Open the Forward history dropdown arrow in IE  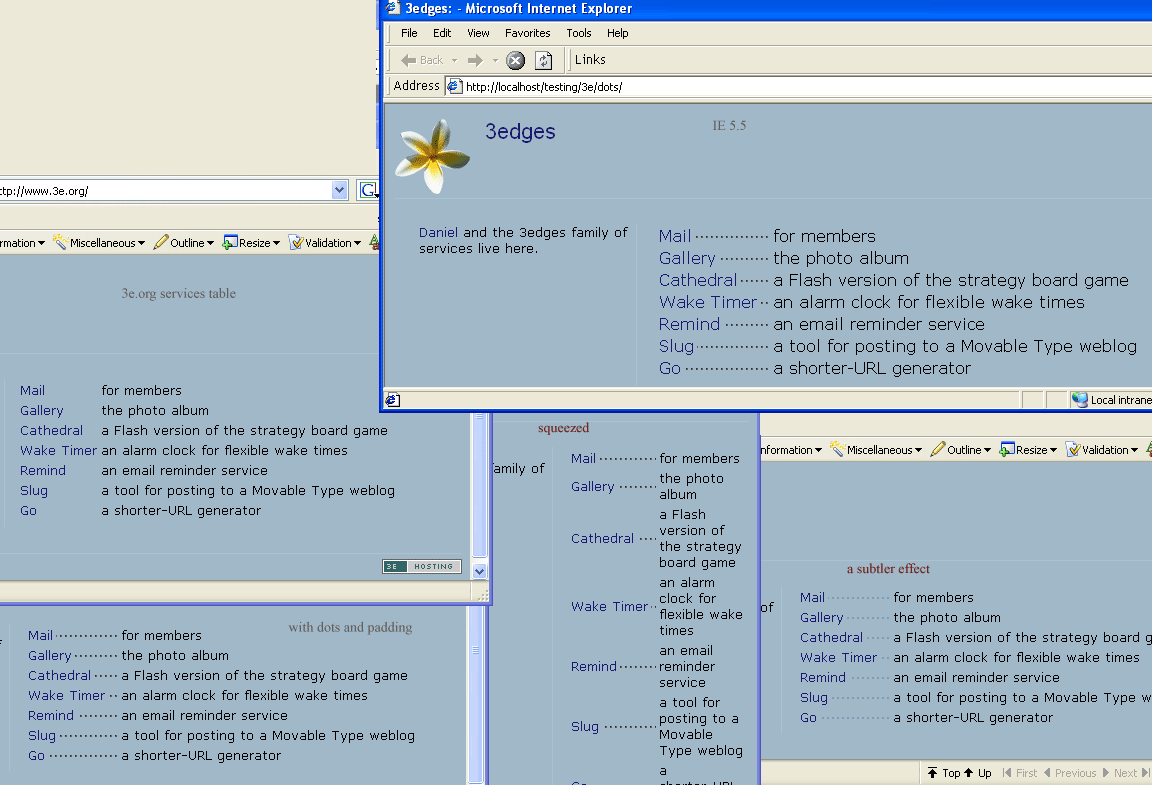click(x=495, y=60)
